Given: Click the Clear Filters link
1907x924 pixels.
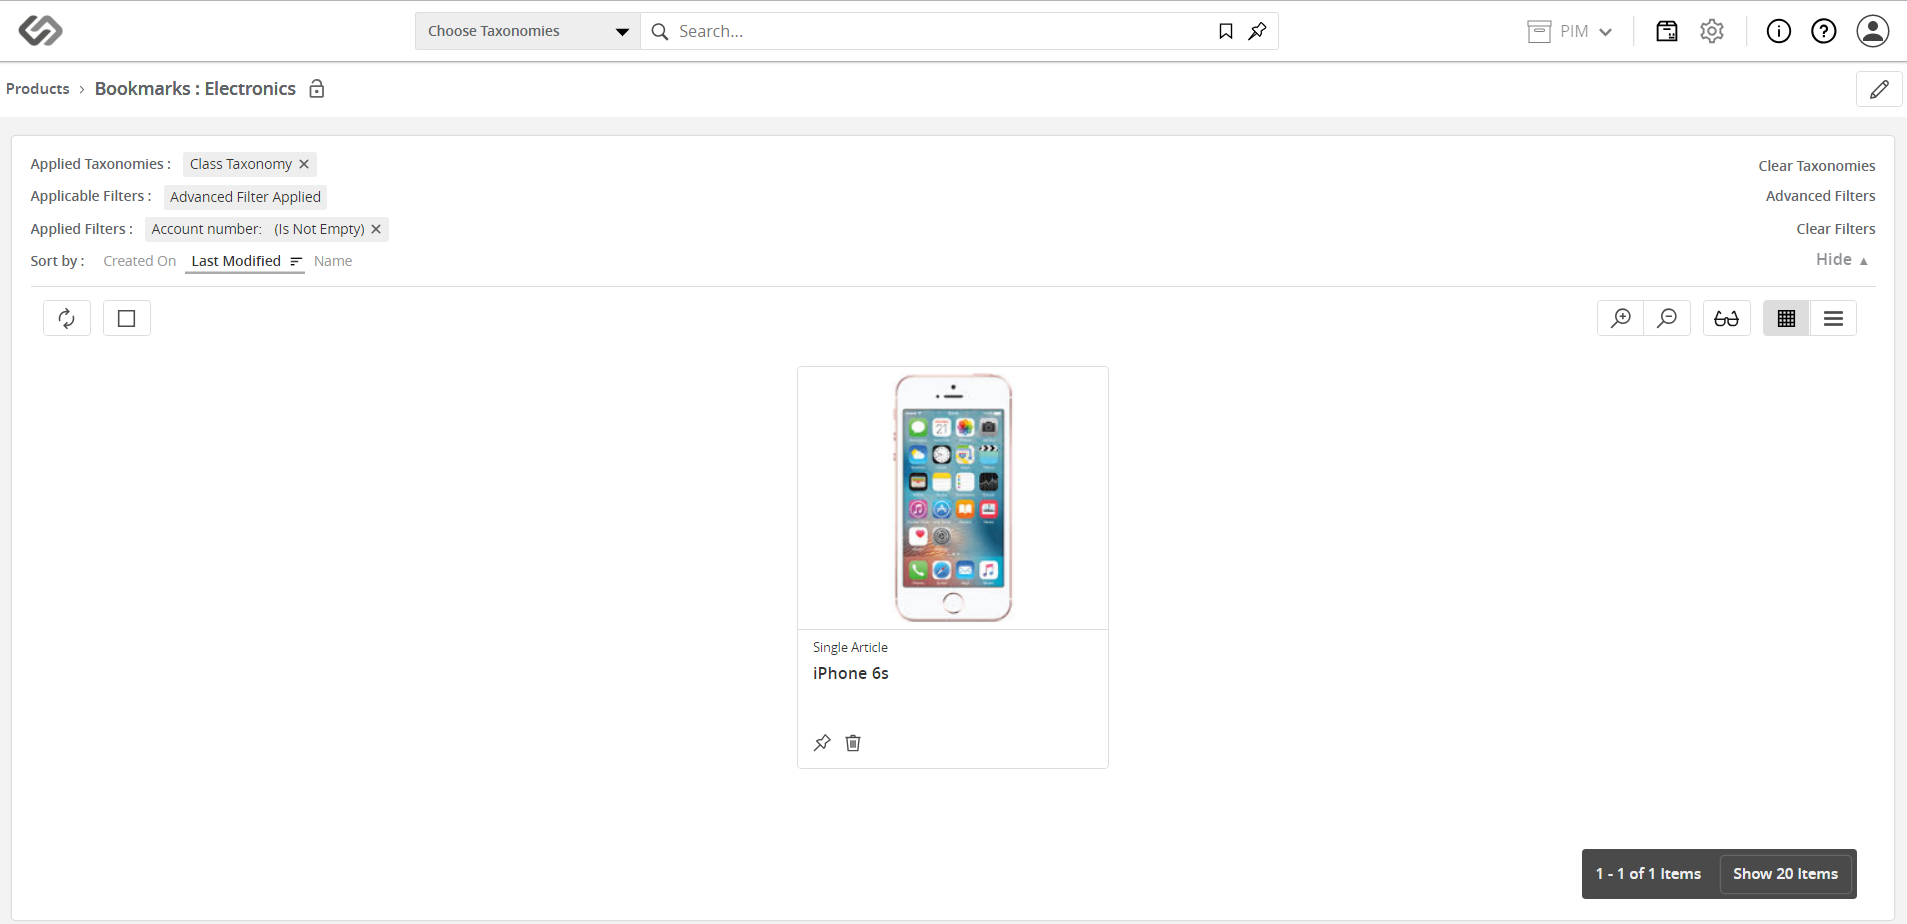Looking at the screenshot, I should click(x=1836, y=229).
